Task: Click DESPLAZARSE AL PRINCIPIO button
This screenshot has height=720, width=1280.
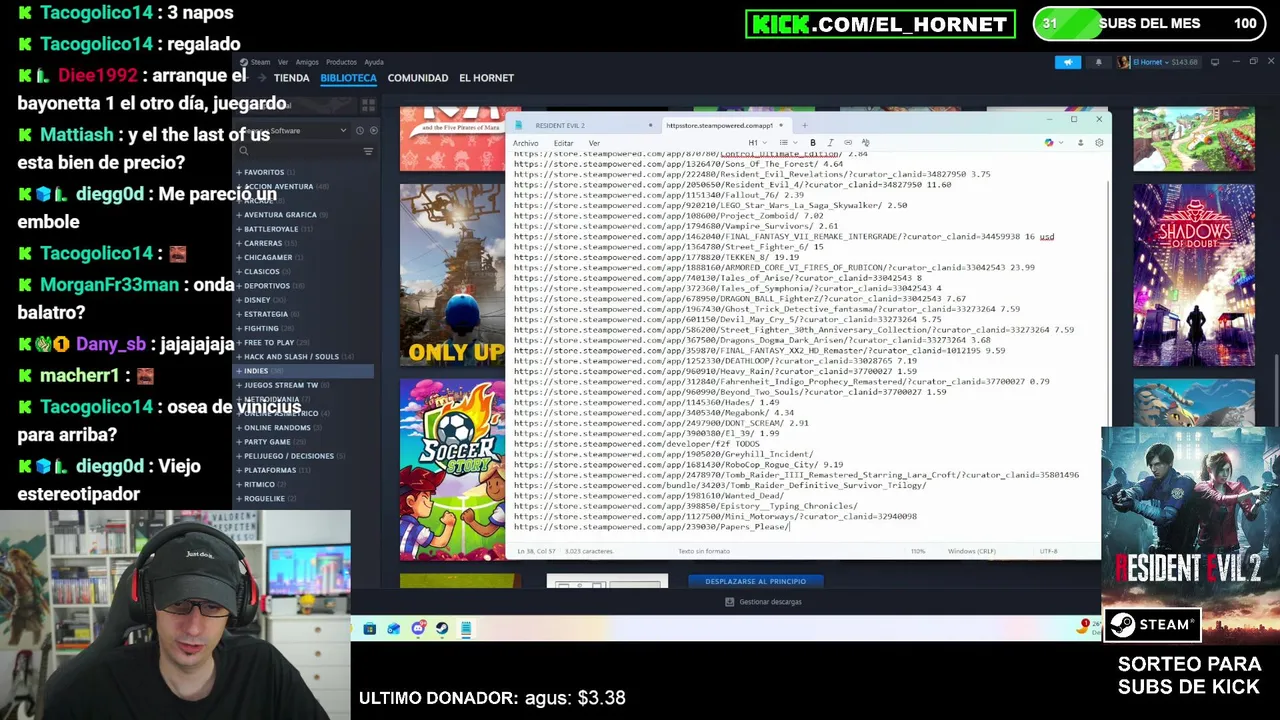Action: pos(755,581)
